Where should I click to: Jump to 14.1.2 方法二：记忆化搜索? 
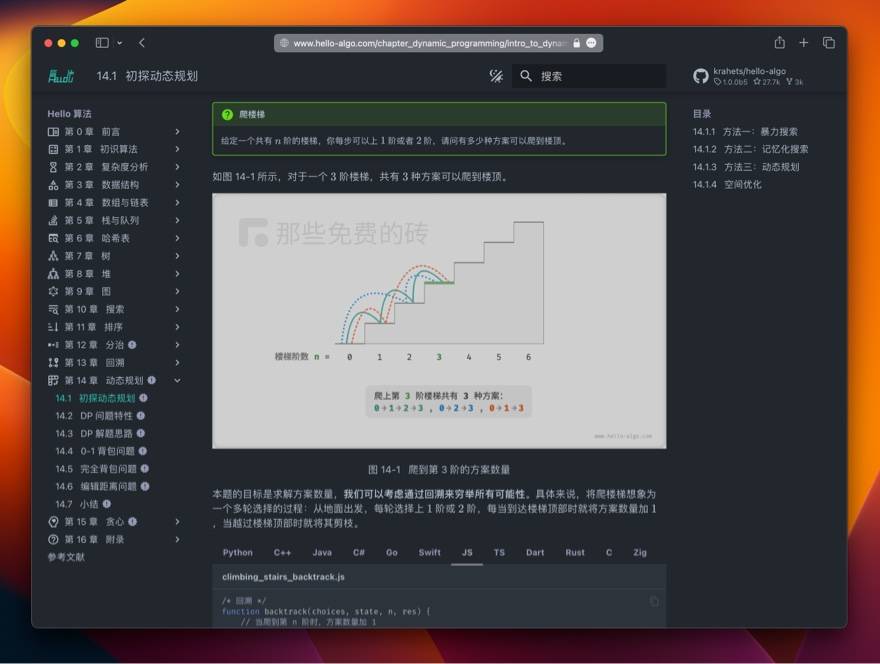[750, 149]
